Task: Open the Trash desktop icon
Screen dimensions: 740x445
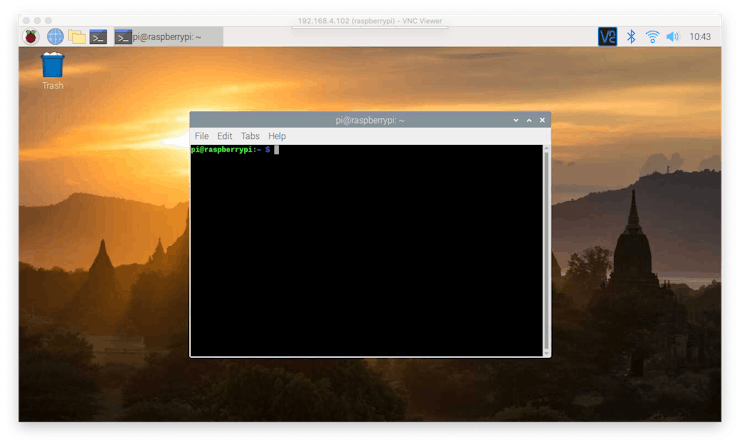Action: 53,68
